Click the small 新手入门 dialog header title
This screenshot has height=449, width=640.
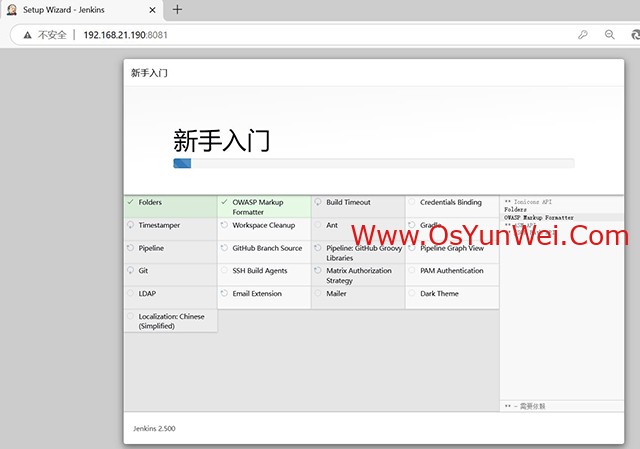click(149, 73)
